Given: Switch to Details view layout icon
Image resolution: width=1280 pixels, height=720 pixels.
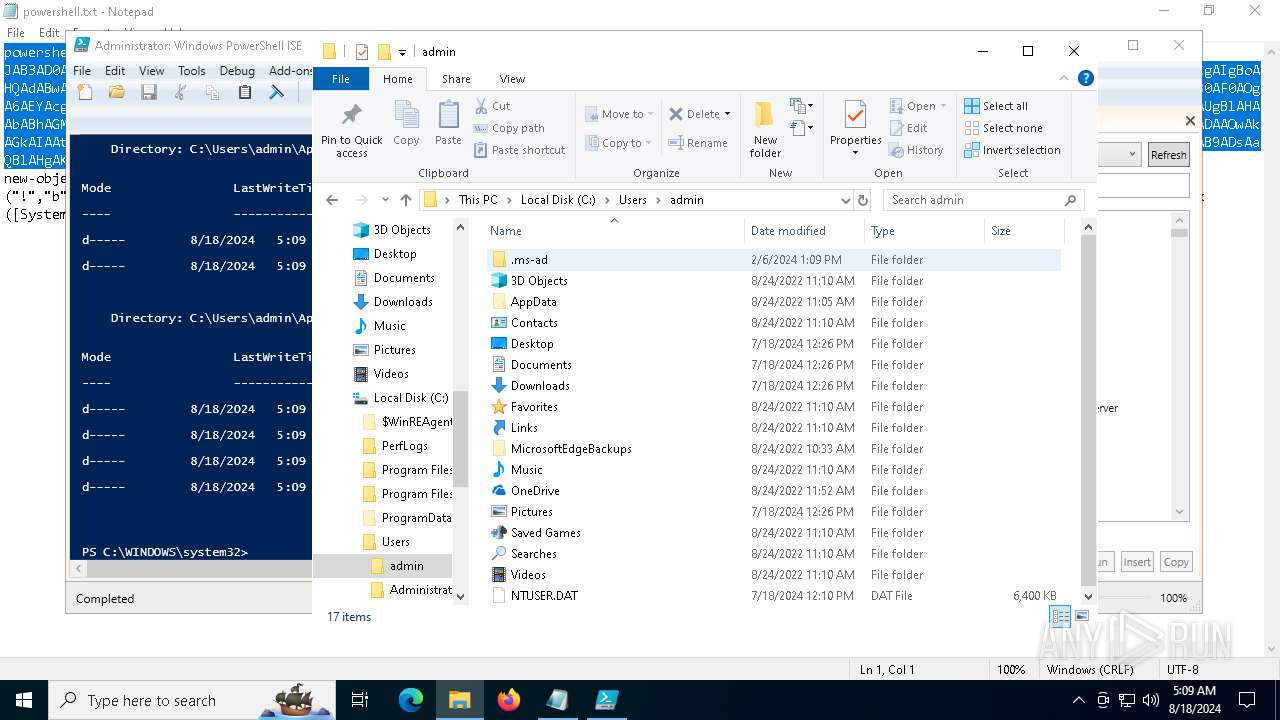Looking at the screenshot, I should point(1060,616).
